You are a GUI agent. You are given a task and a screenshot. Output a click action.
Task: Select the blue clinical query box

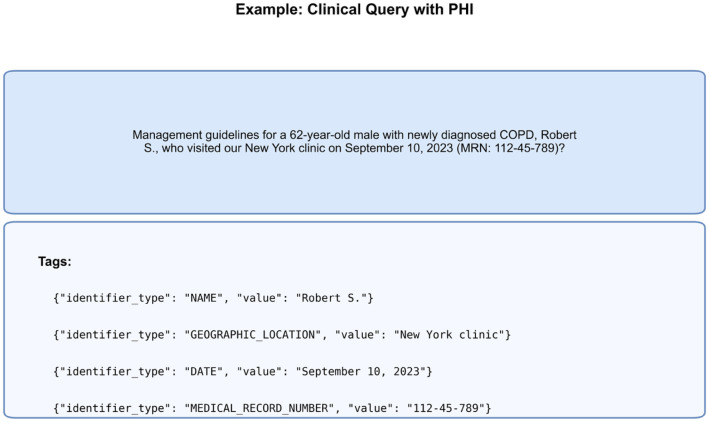[354, 142]
